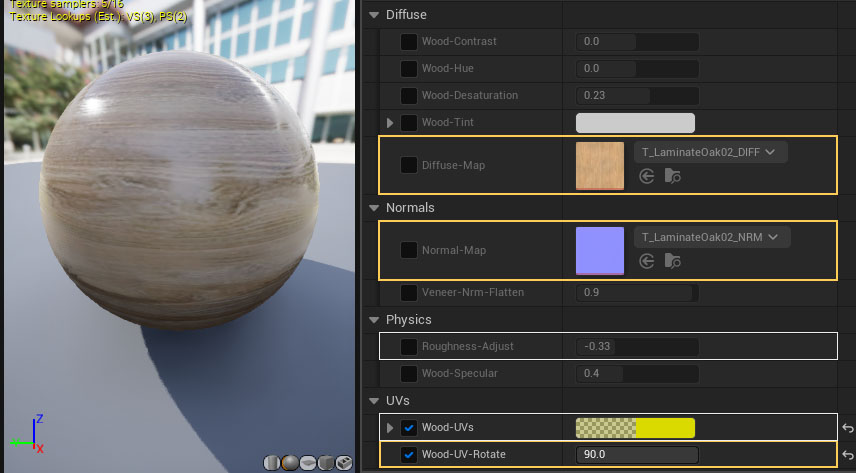Reset Wood-UV-Rotate to default value

point(847,454)
